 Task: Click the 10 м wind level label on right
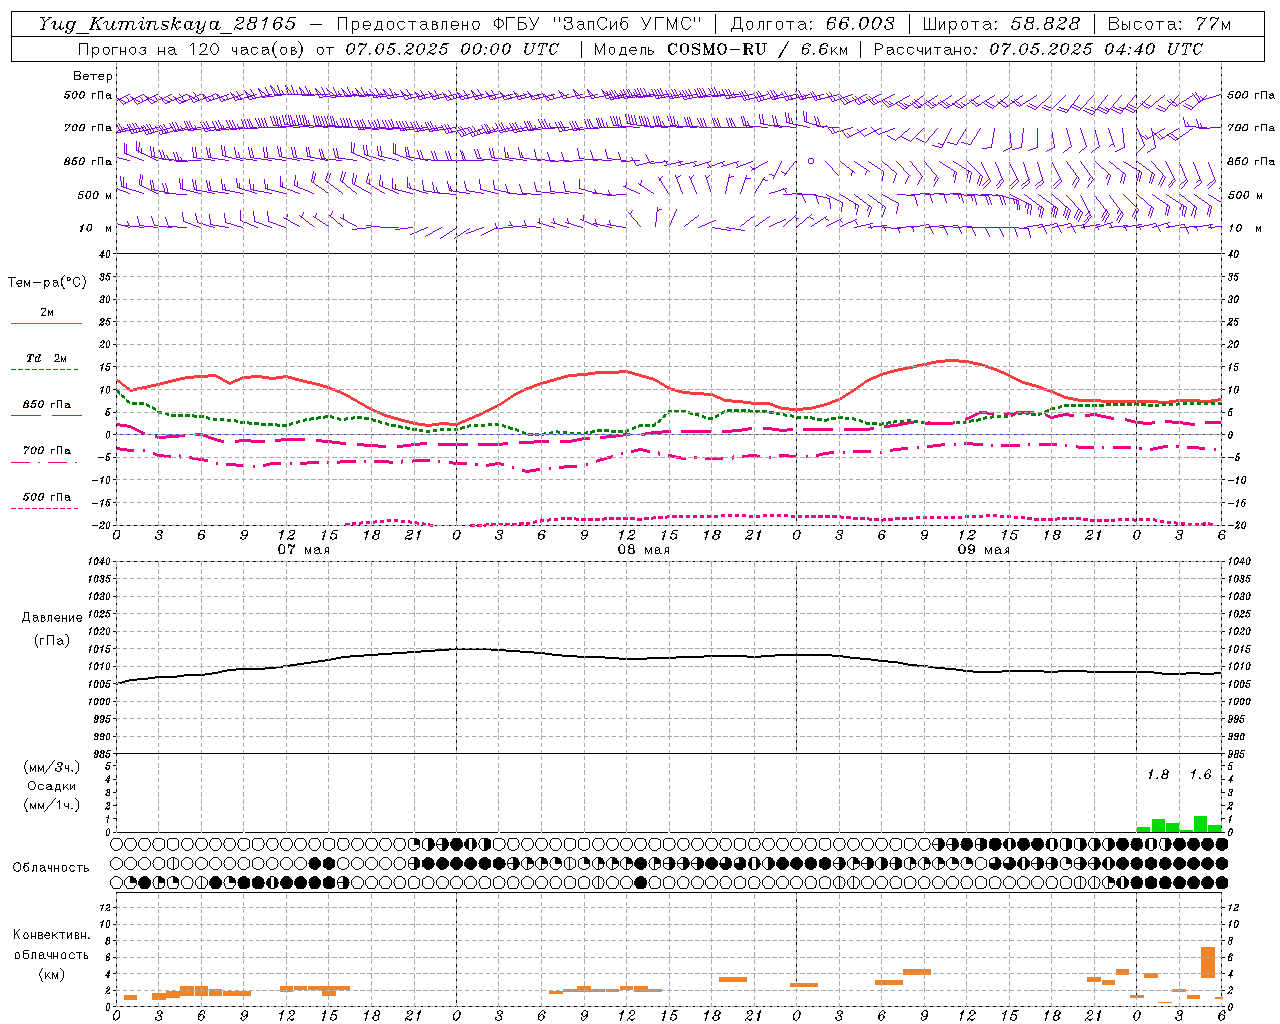1244,228
